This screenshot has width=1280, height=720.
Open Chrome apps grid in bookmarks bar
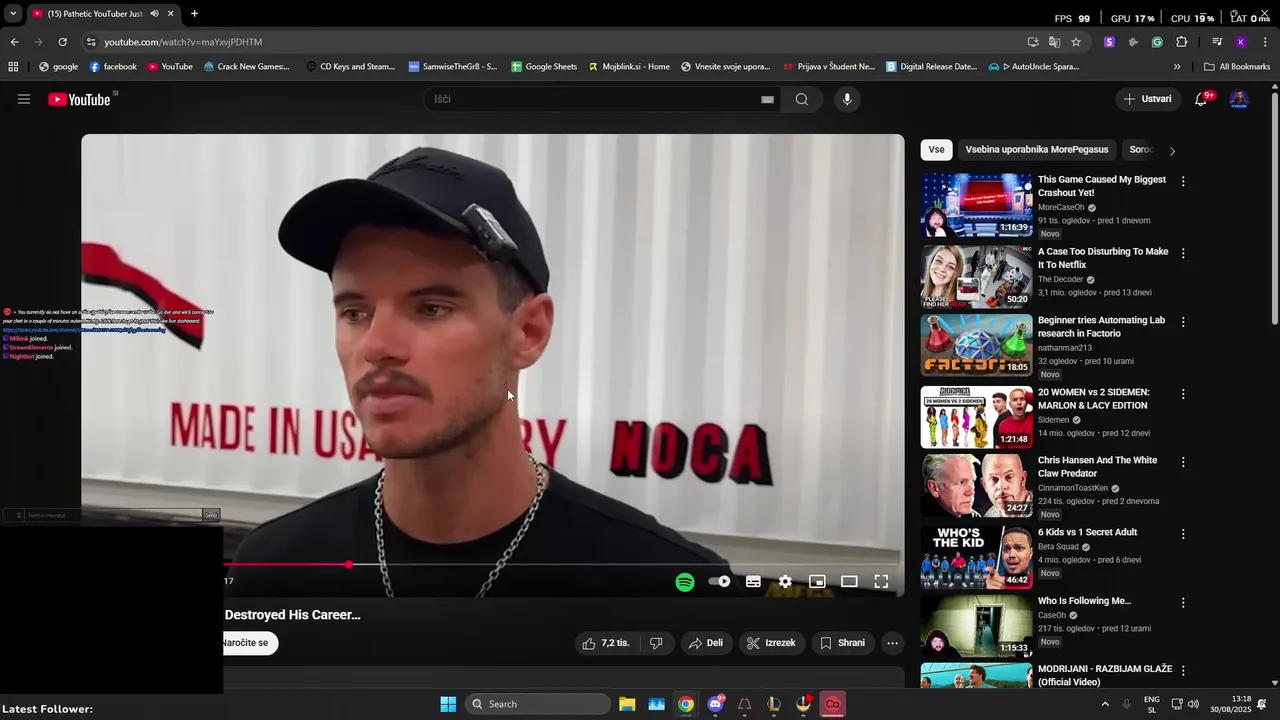13,67
